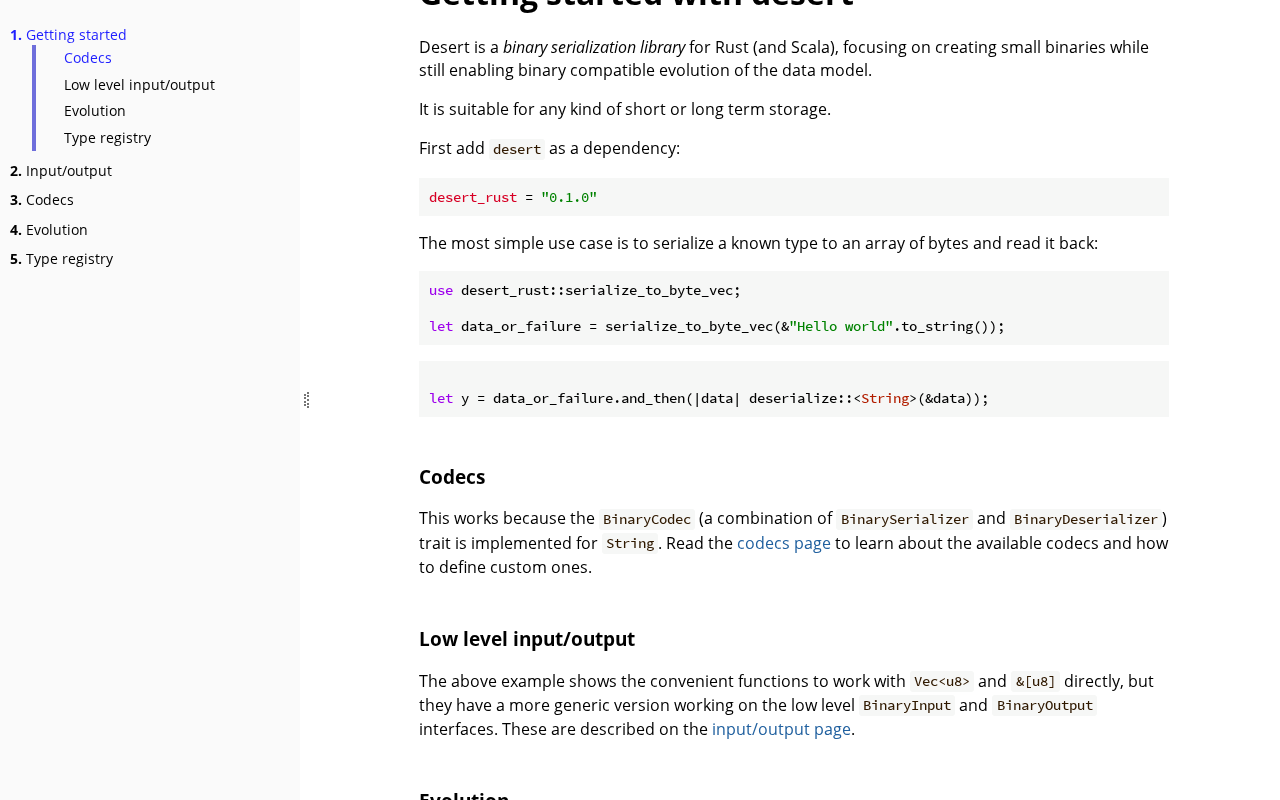Image resolution: width=1280 pixels, height=800 pixels.
Task: Click the inline Vec<u8> code term
Action: coord(941,681)
